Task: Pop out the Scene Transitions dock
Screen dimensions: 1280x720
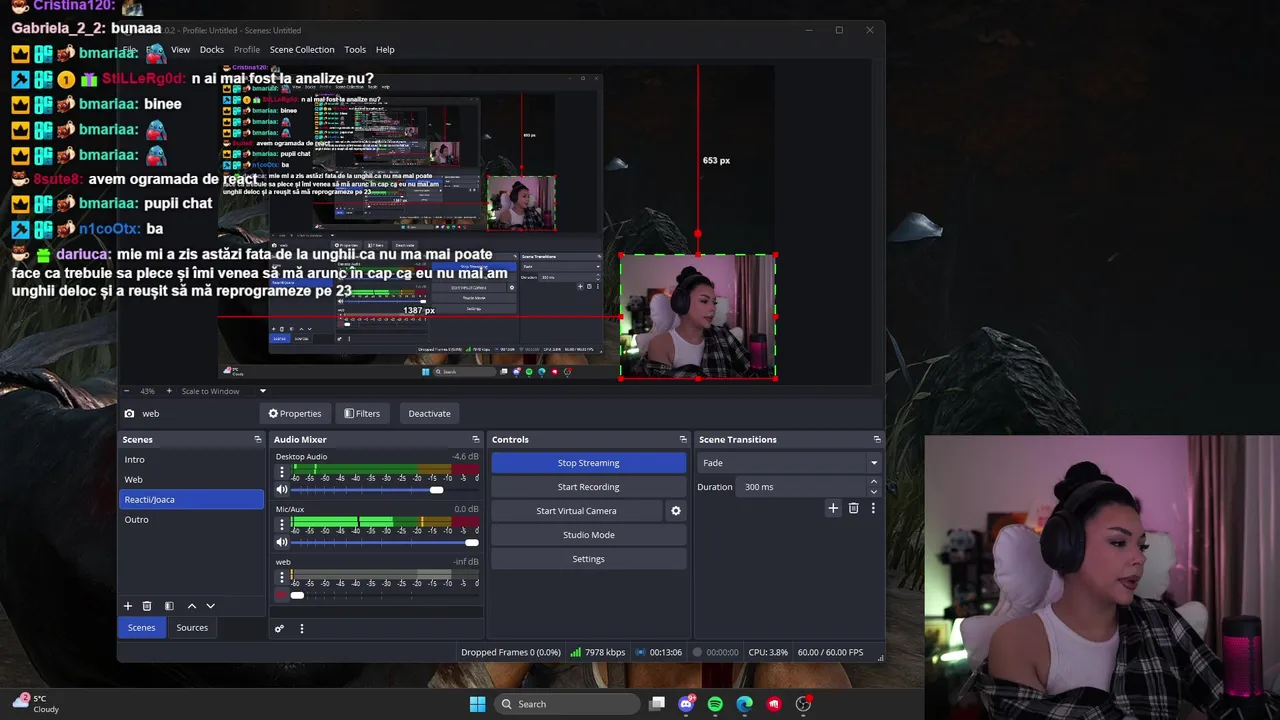Action: click(877, 440)
